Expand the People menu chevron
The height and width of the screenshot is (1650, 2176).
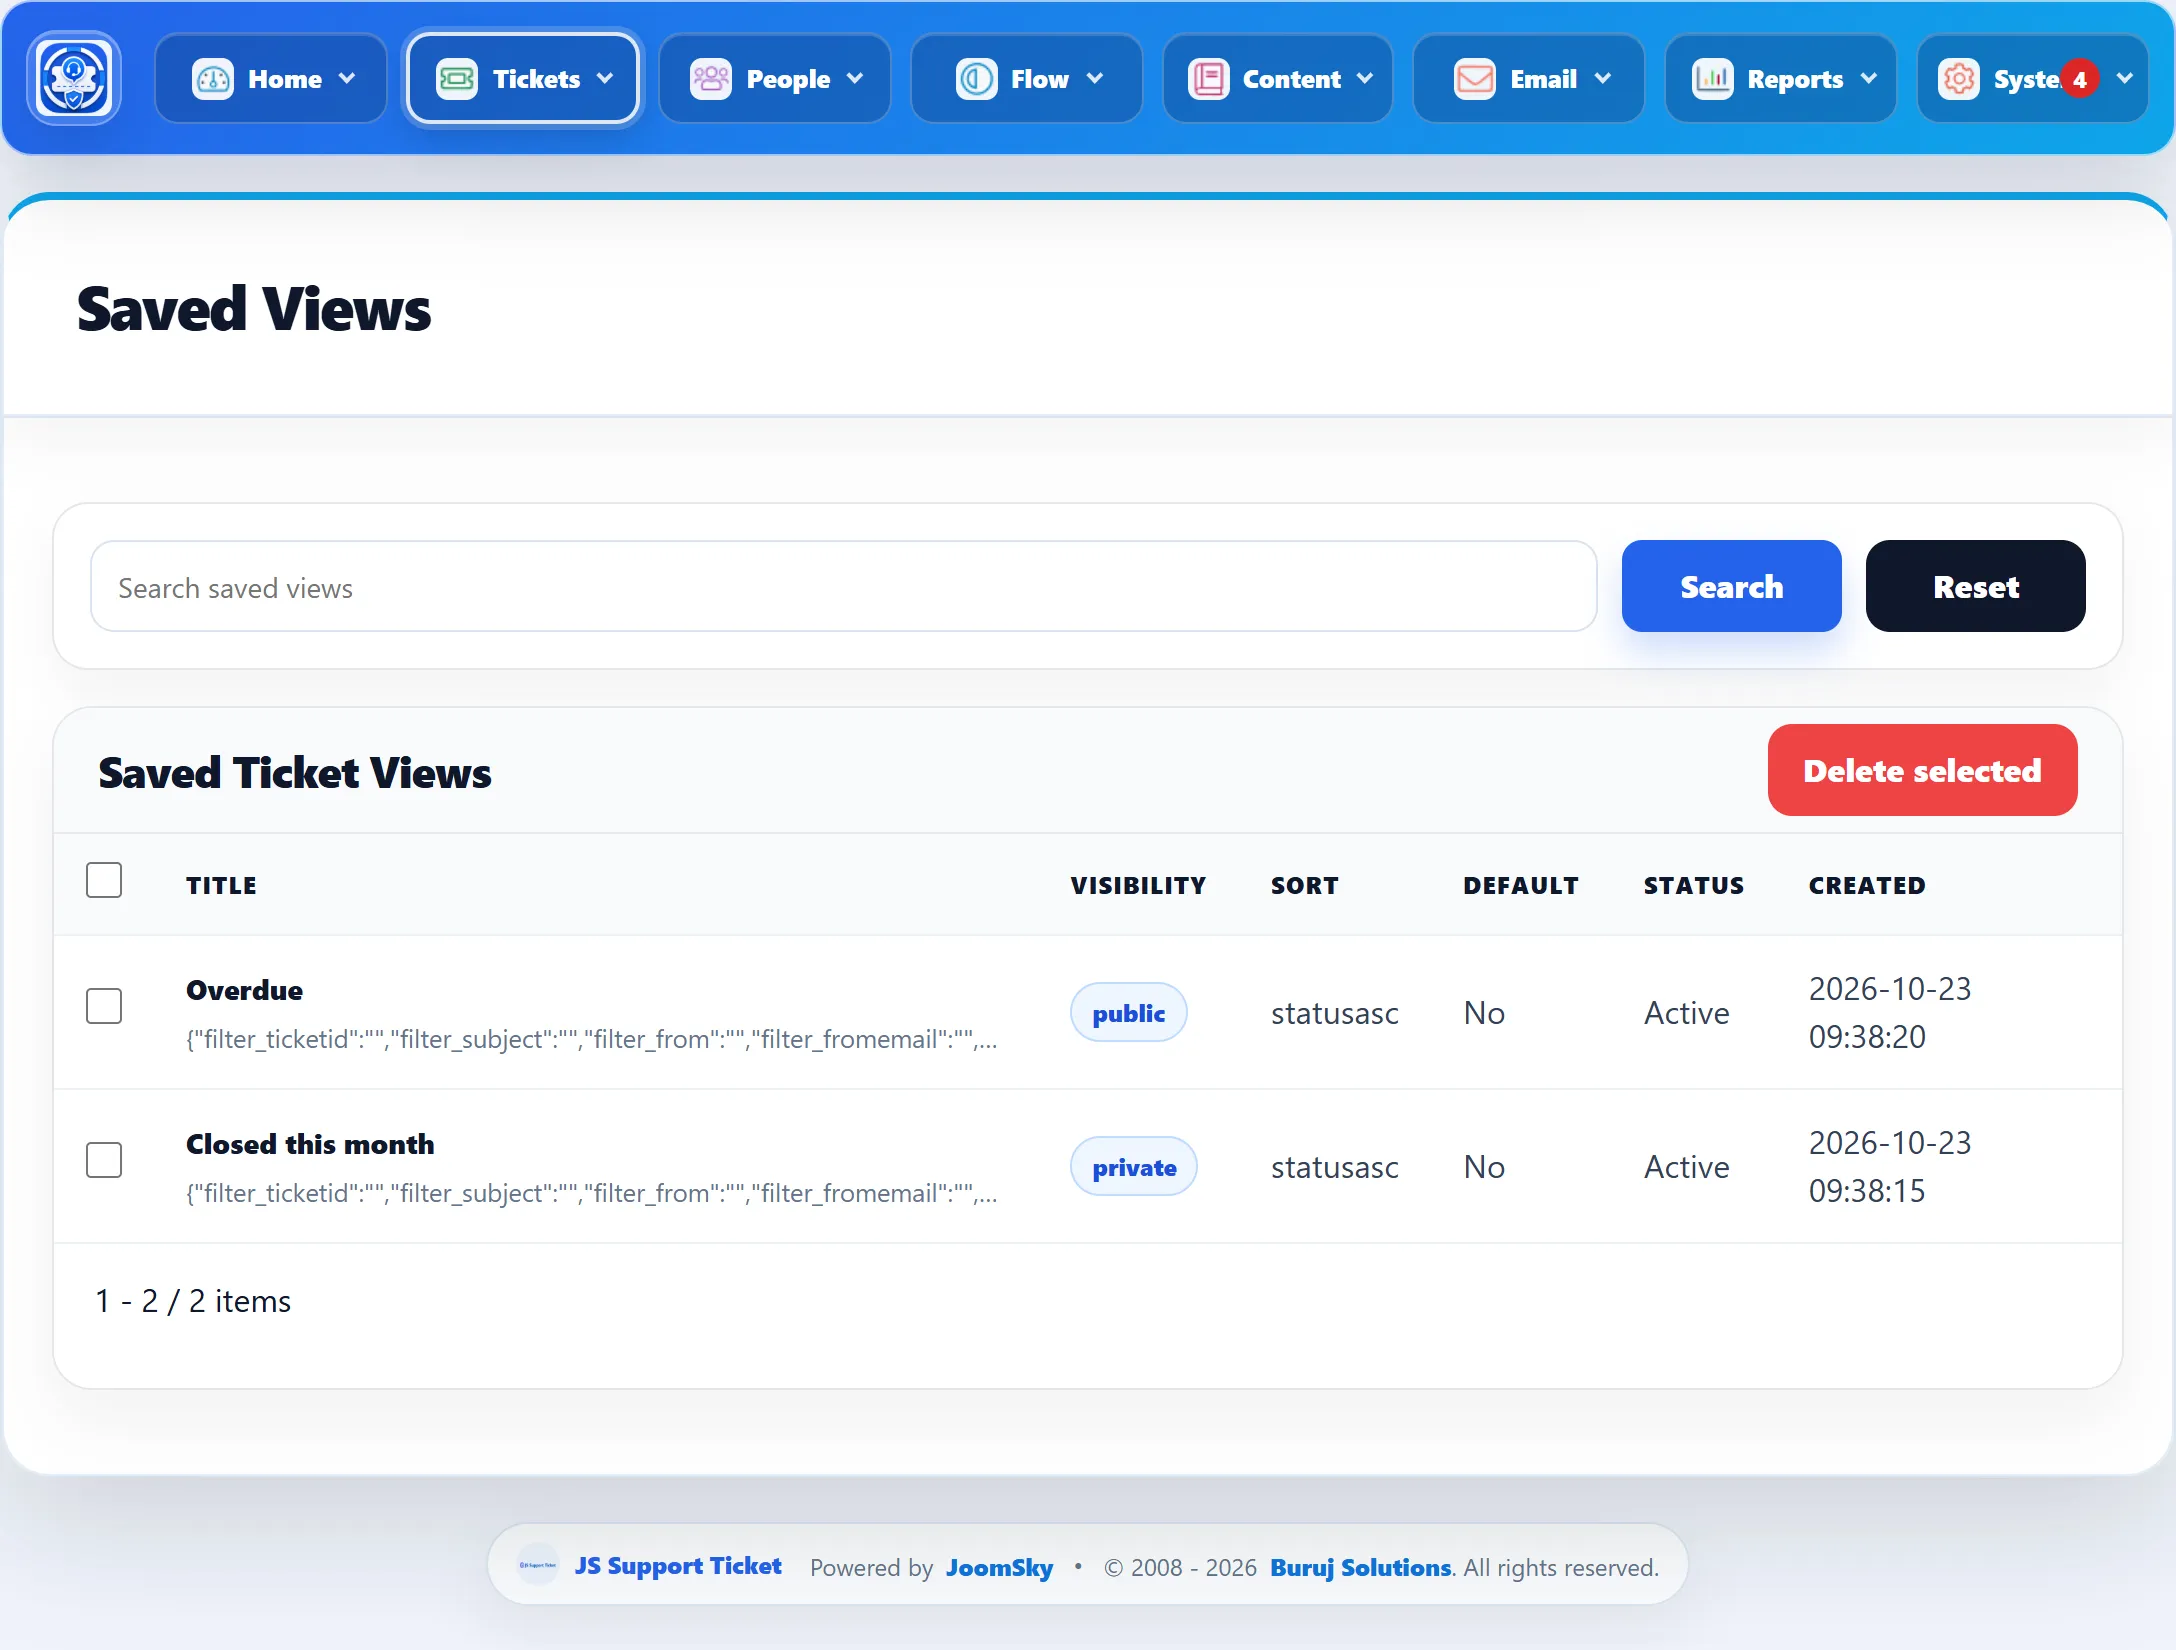point(855,79)
